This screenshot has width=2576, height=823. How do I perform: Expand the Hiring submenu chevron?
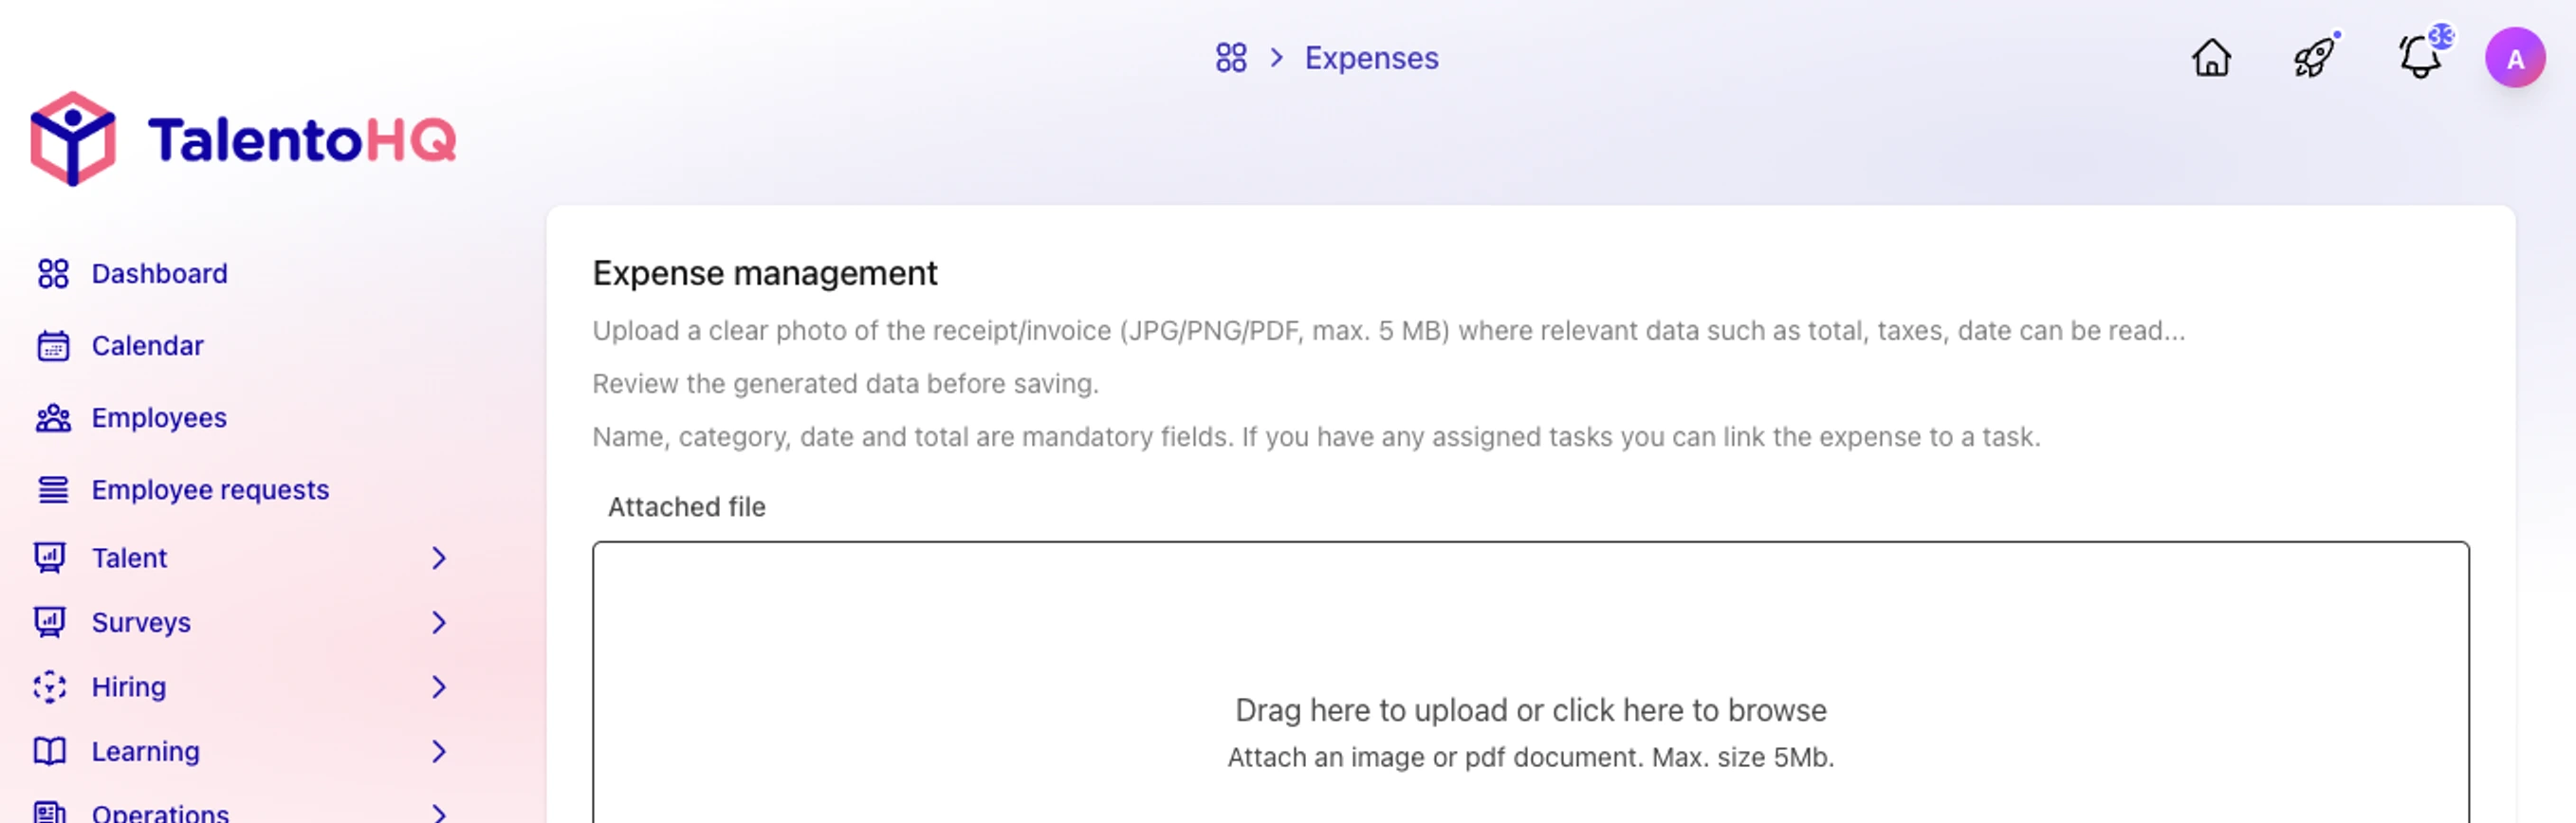point(438,686)
